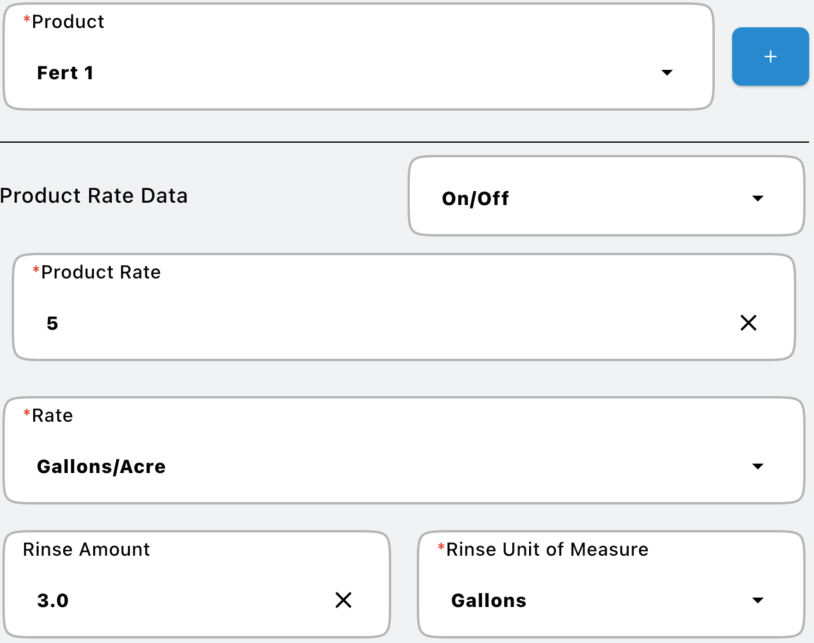Click the Rate field label
Viewport: 814px width, 643px height.
52,415
